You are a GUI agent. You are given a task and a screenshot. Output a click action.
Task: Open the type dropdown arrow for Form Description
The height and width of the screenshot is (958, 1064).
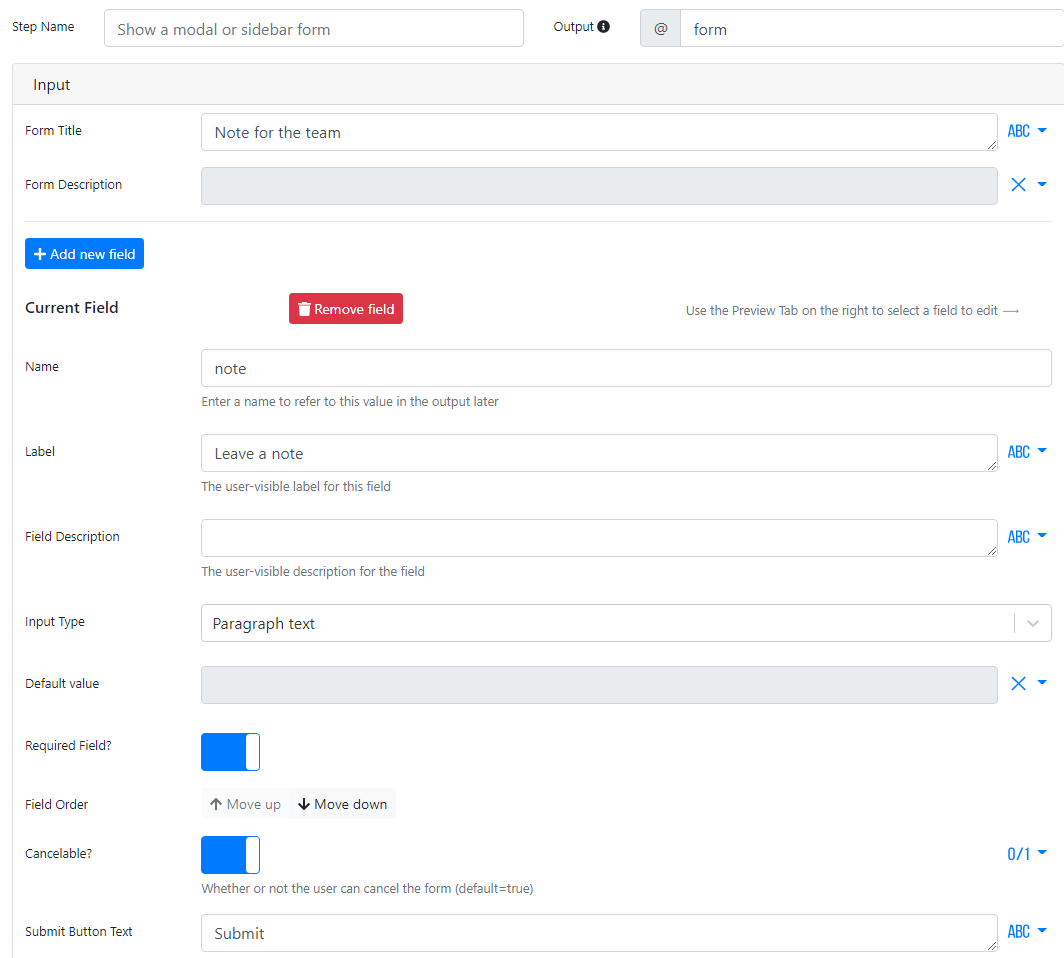pyautogui.click(x=1042, y=184)
